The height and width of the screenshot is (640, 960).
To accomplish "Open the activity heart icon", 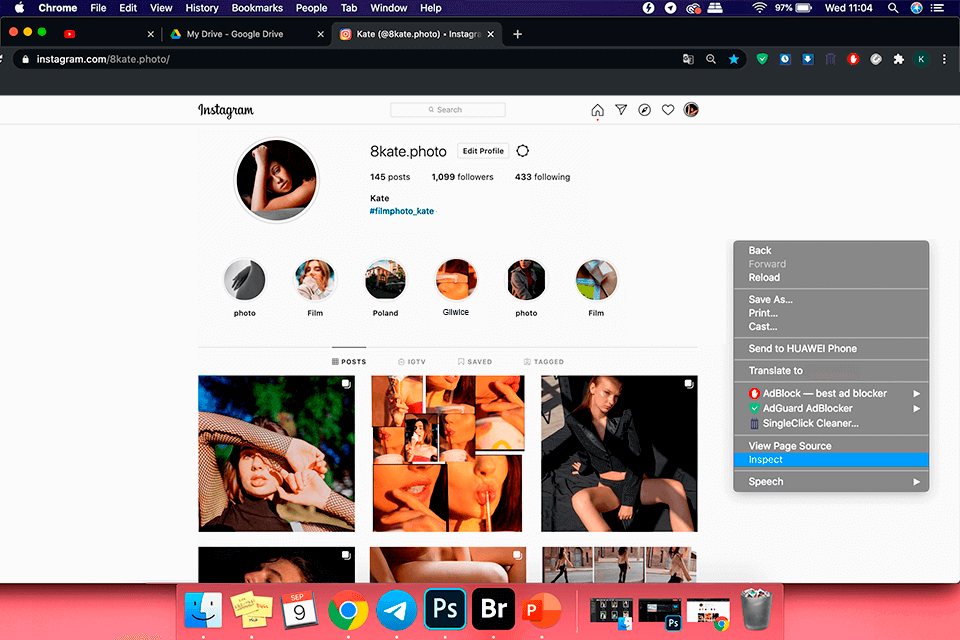I will pos(667,110).
